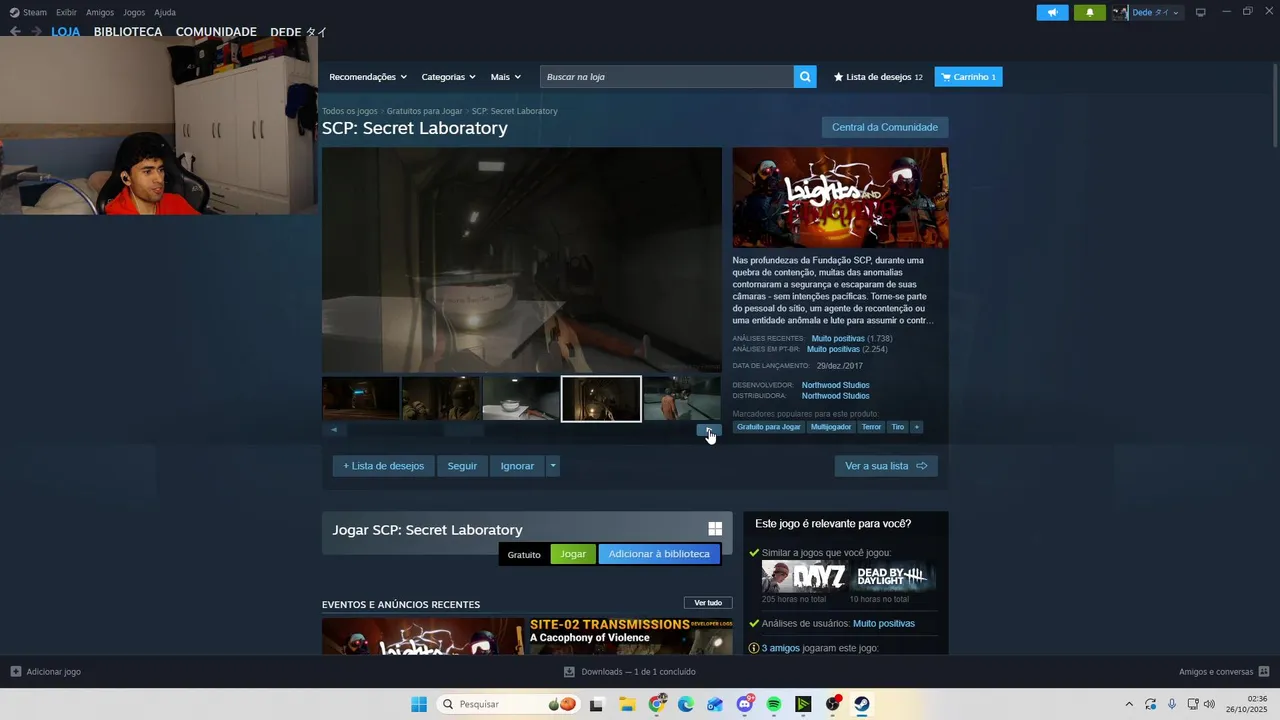The image size is (1280, 720).
Task: Open the Carrinho cart button
Action: [968, 77]
